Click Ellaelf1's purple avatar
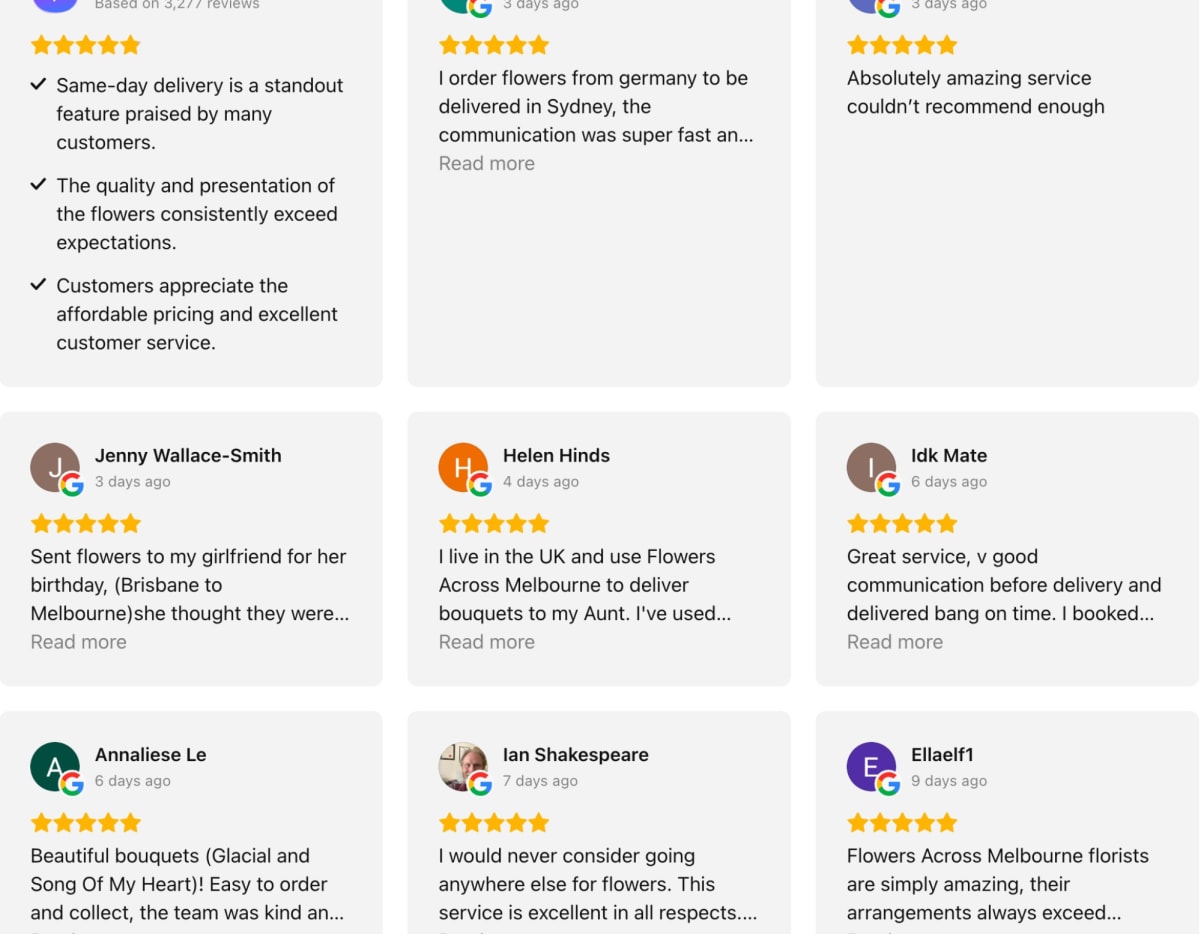This screenshot has height=934, width=1200. 871,767
